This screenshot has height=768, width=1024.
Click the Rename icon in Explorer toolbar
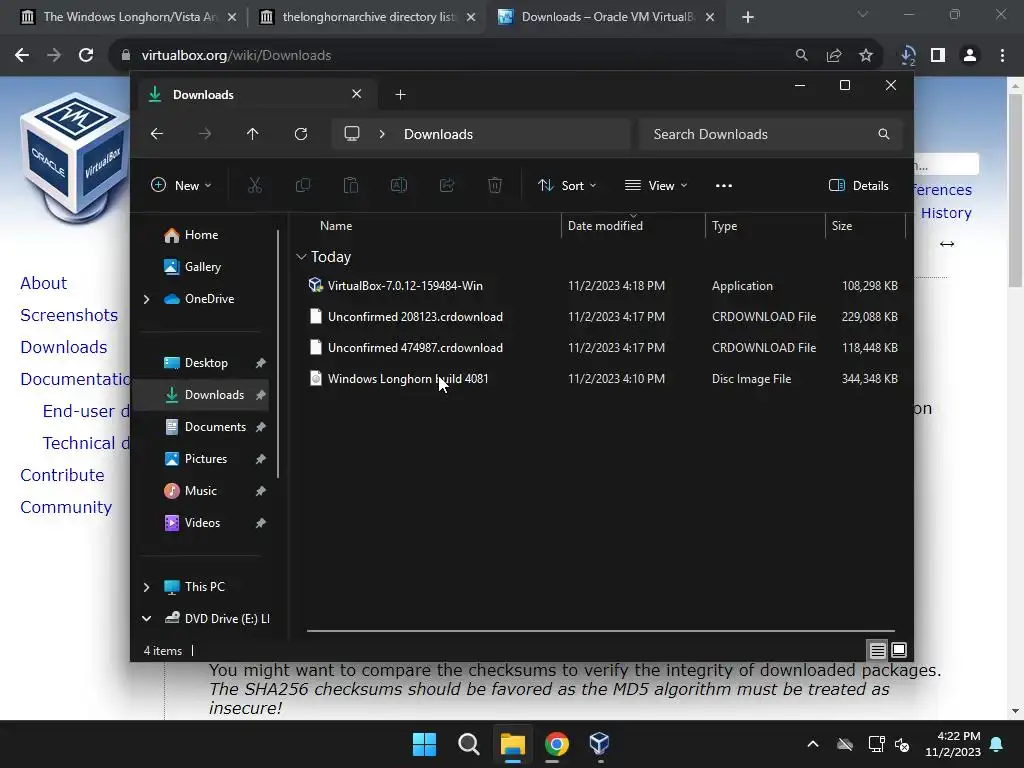398,185
